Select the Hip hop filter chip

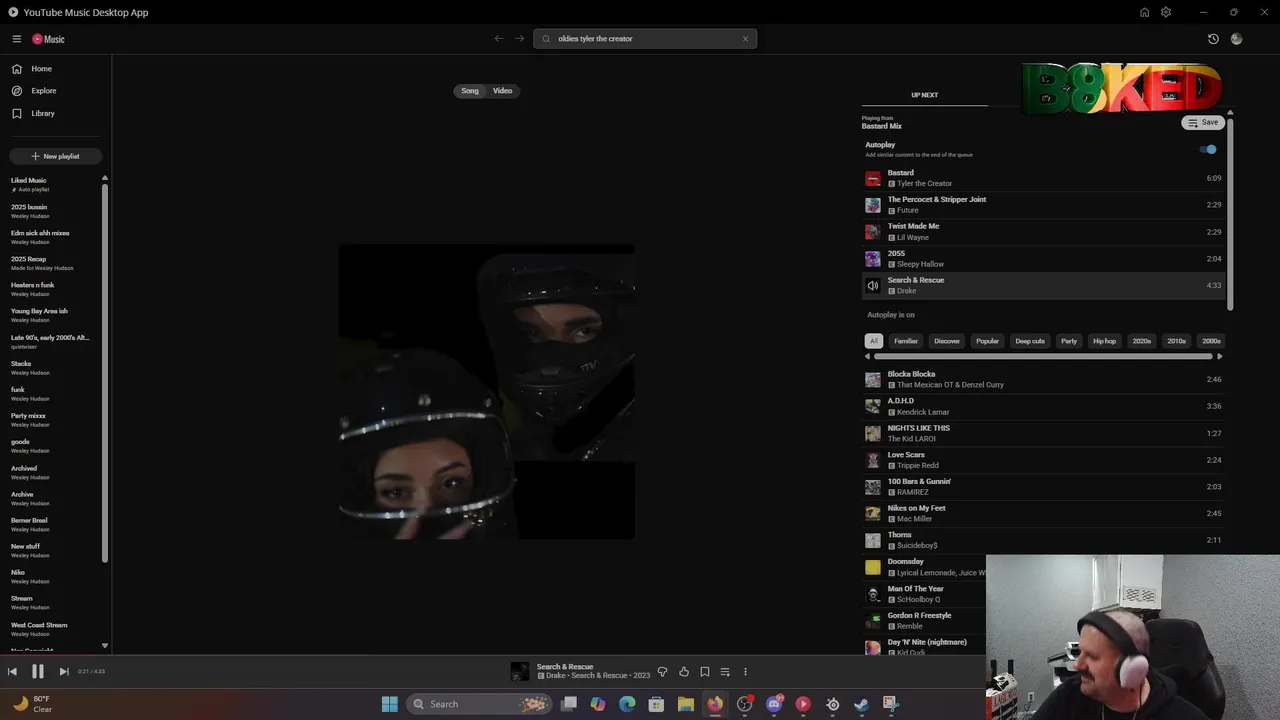1104,341
